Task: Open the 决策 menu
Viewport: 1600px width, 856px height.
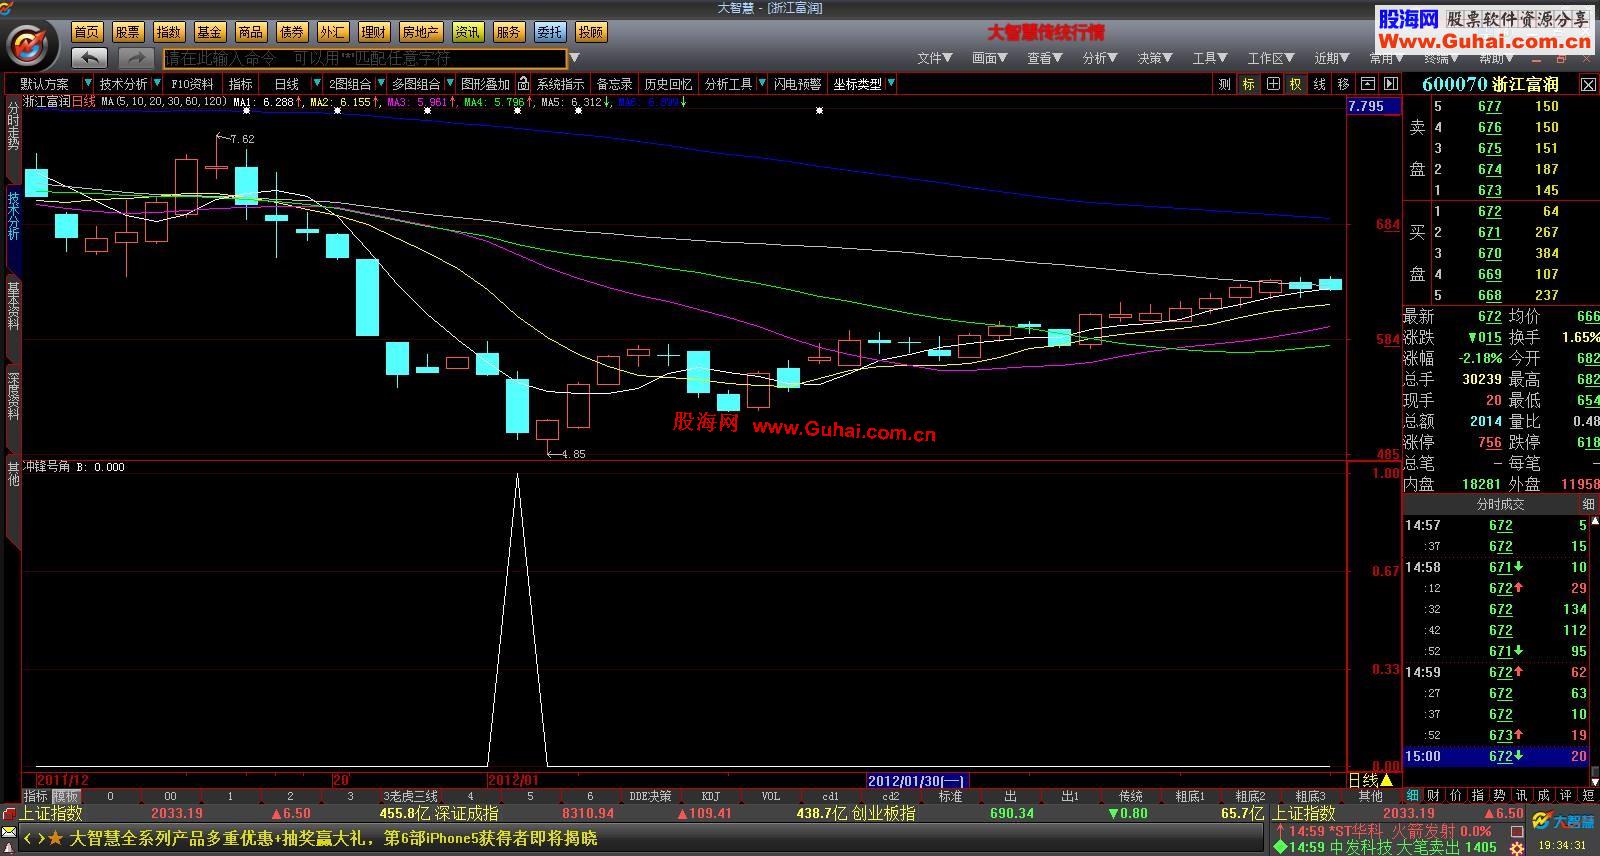Action: (x=1154, y=58)
